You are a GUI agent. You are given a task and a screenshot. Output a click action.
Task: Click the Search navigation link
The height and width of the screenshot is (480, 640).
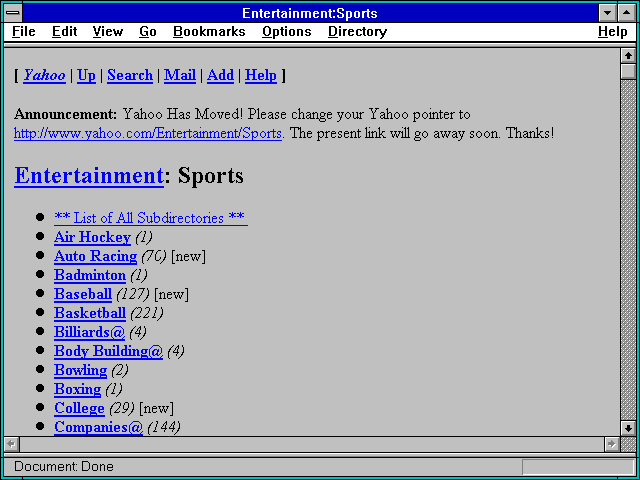click(x=130, y=76)
